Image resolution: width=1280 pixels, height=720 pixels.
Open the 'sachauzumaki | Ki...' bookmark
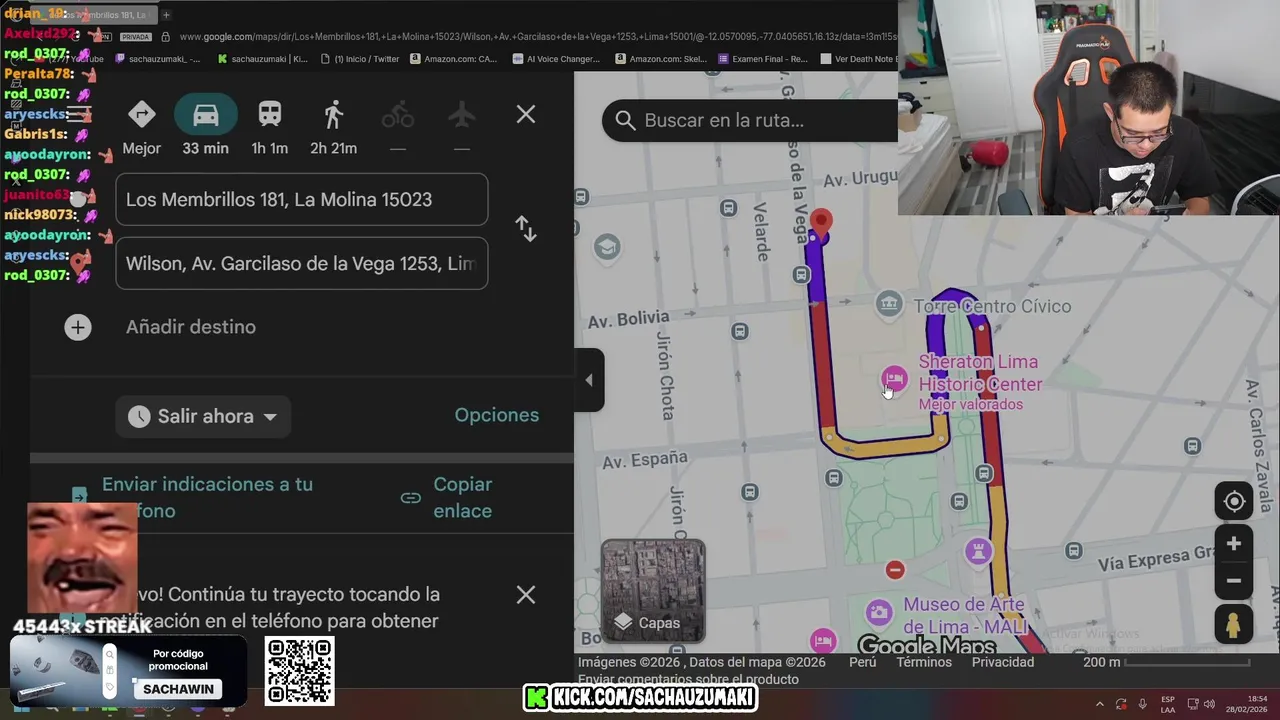pyautogui.click(x=262, y=59)
